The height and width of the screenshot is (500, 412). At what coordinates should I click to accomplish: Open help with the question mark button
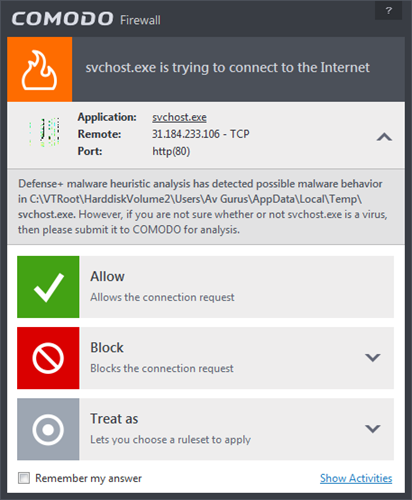389,11
